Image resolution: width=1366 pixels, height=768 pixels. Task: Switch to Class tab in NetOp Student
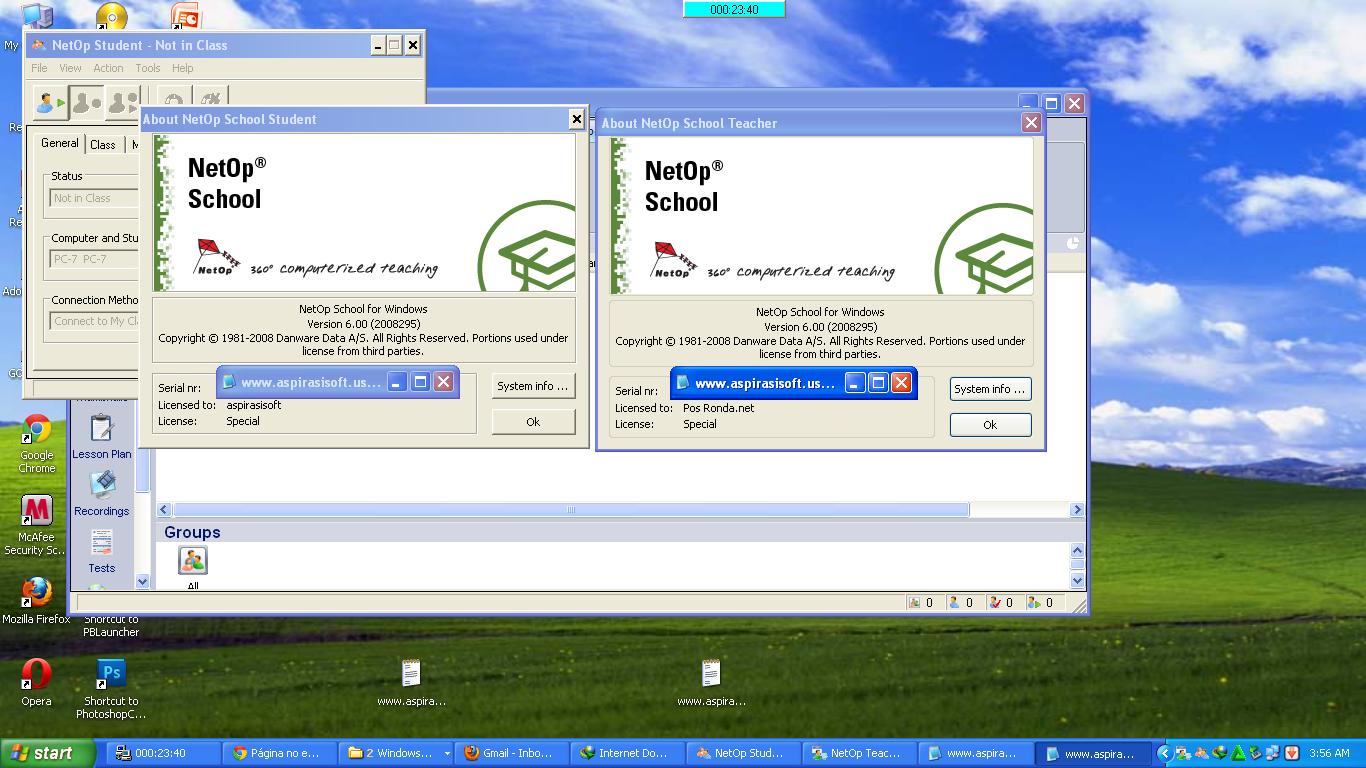tap(103, 144)
